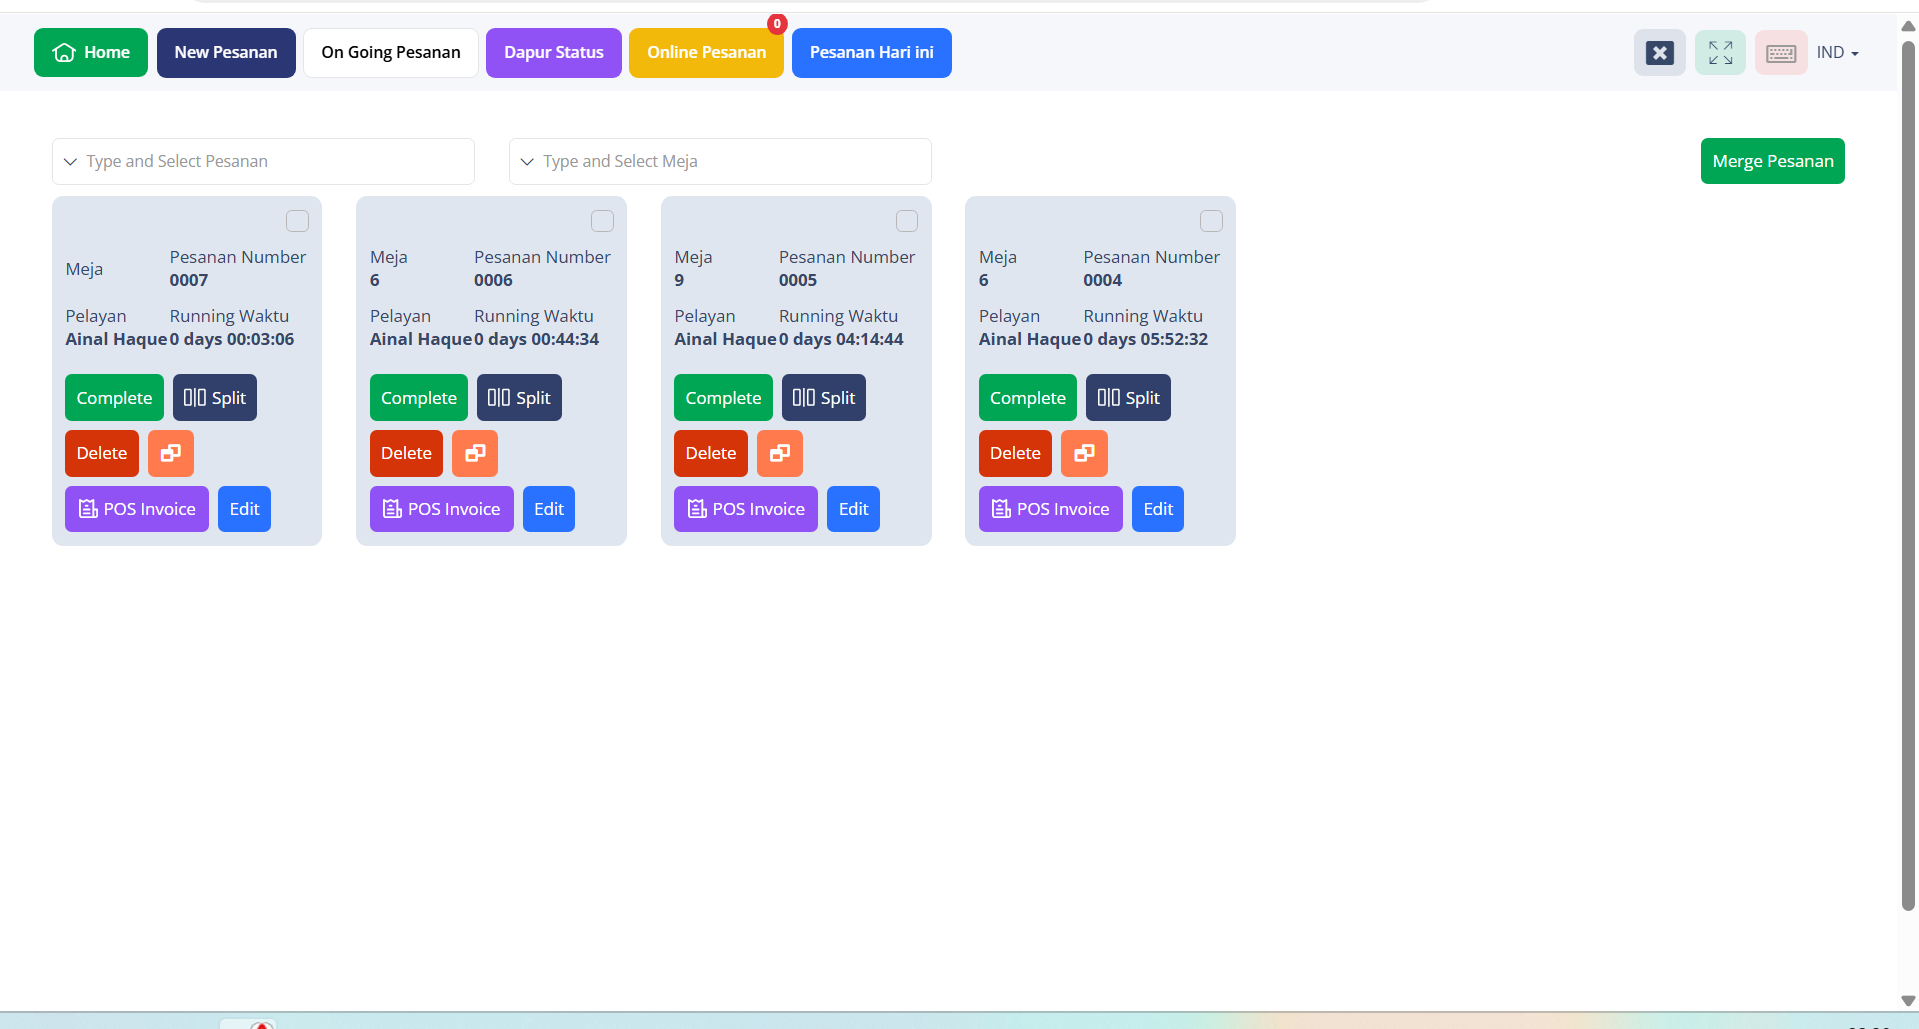1919x1029 pixels.
Task: Click the orange duplicate icon on order 0005
Action: (780, 453)
